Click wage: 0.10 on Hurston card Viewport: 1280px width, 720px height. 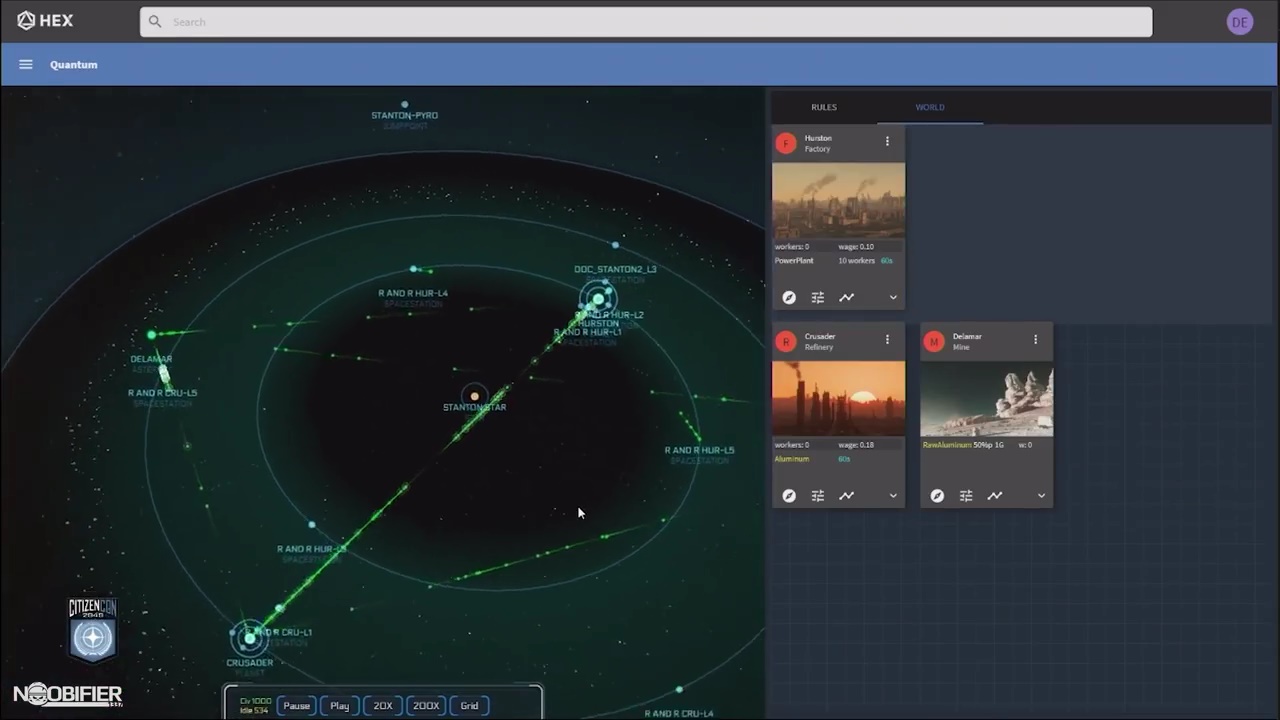pos(856,246)
